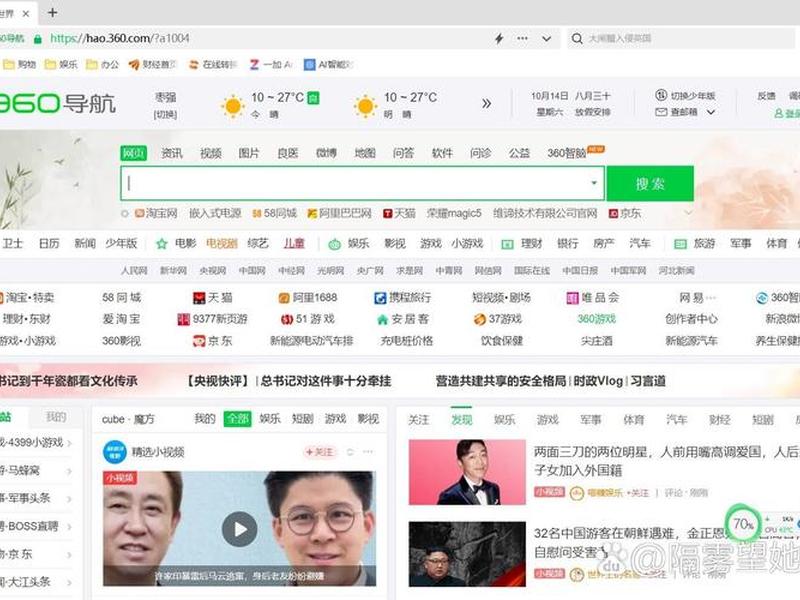This screenshot has height=600, width=800.
Task: Expand the 4399小游戏 sidebar row arrow
Action: click(x=69, y=443)
